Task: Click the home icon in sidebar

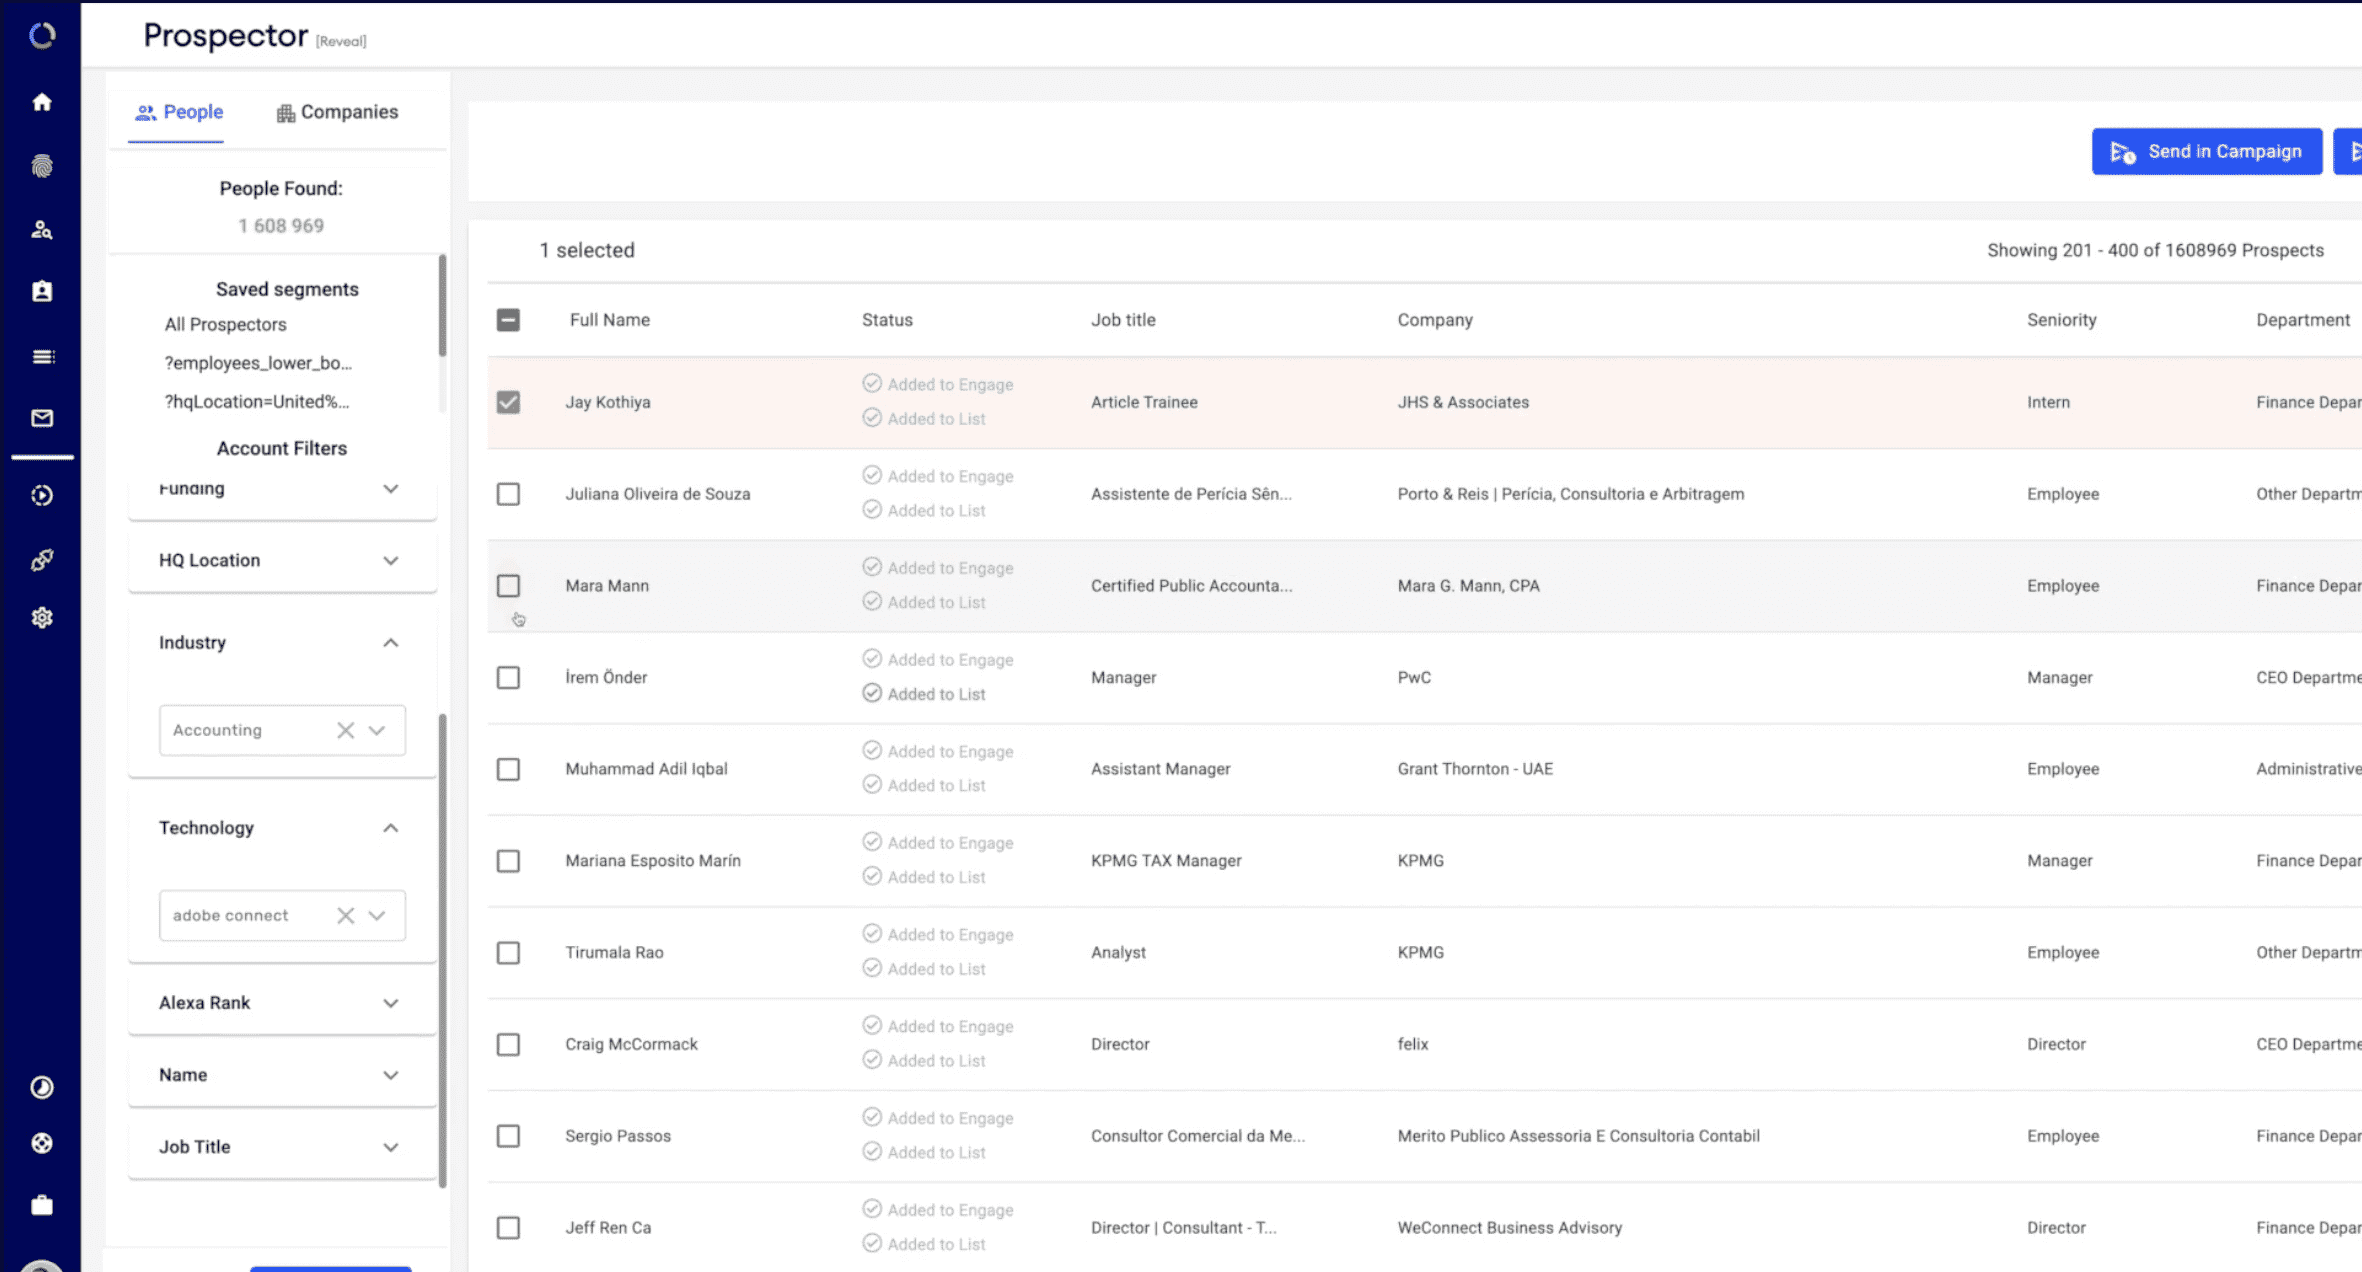Action: pyautogui.click(x=42, y=102)
